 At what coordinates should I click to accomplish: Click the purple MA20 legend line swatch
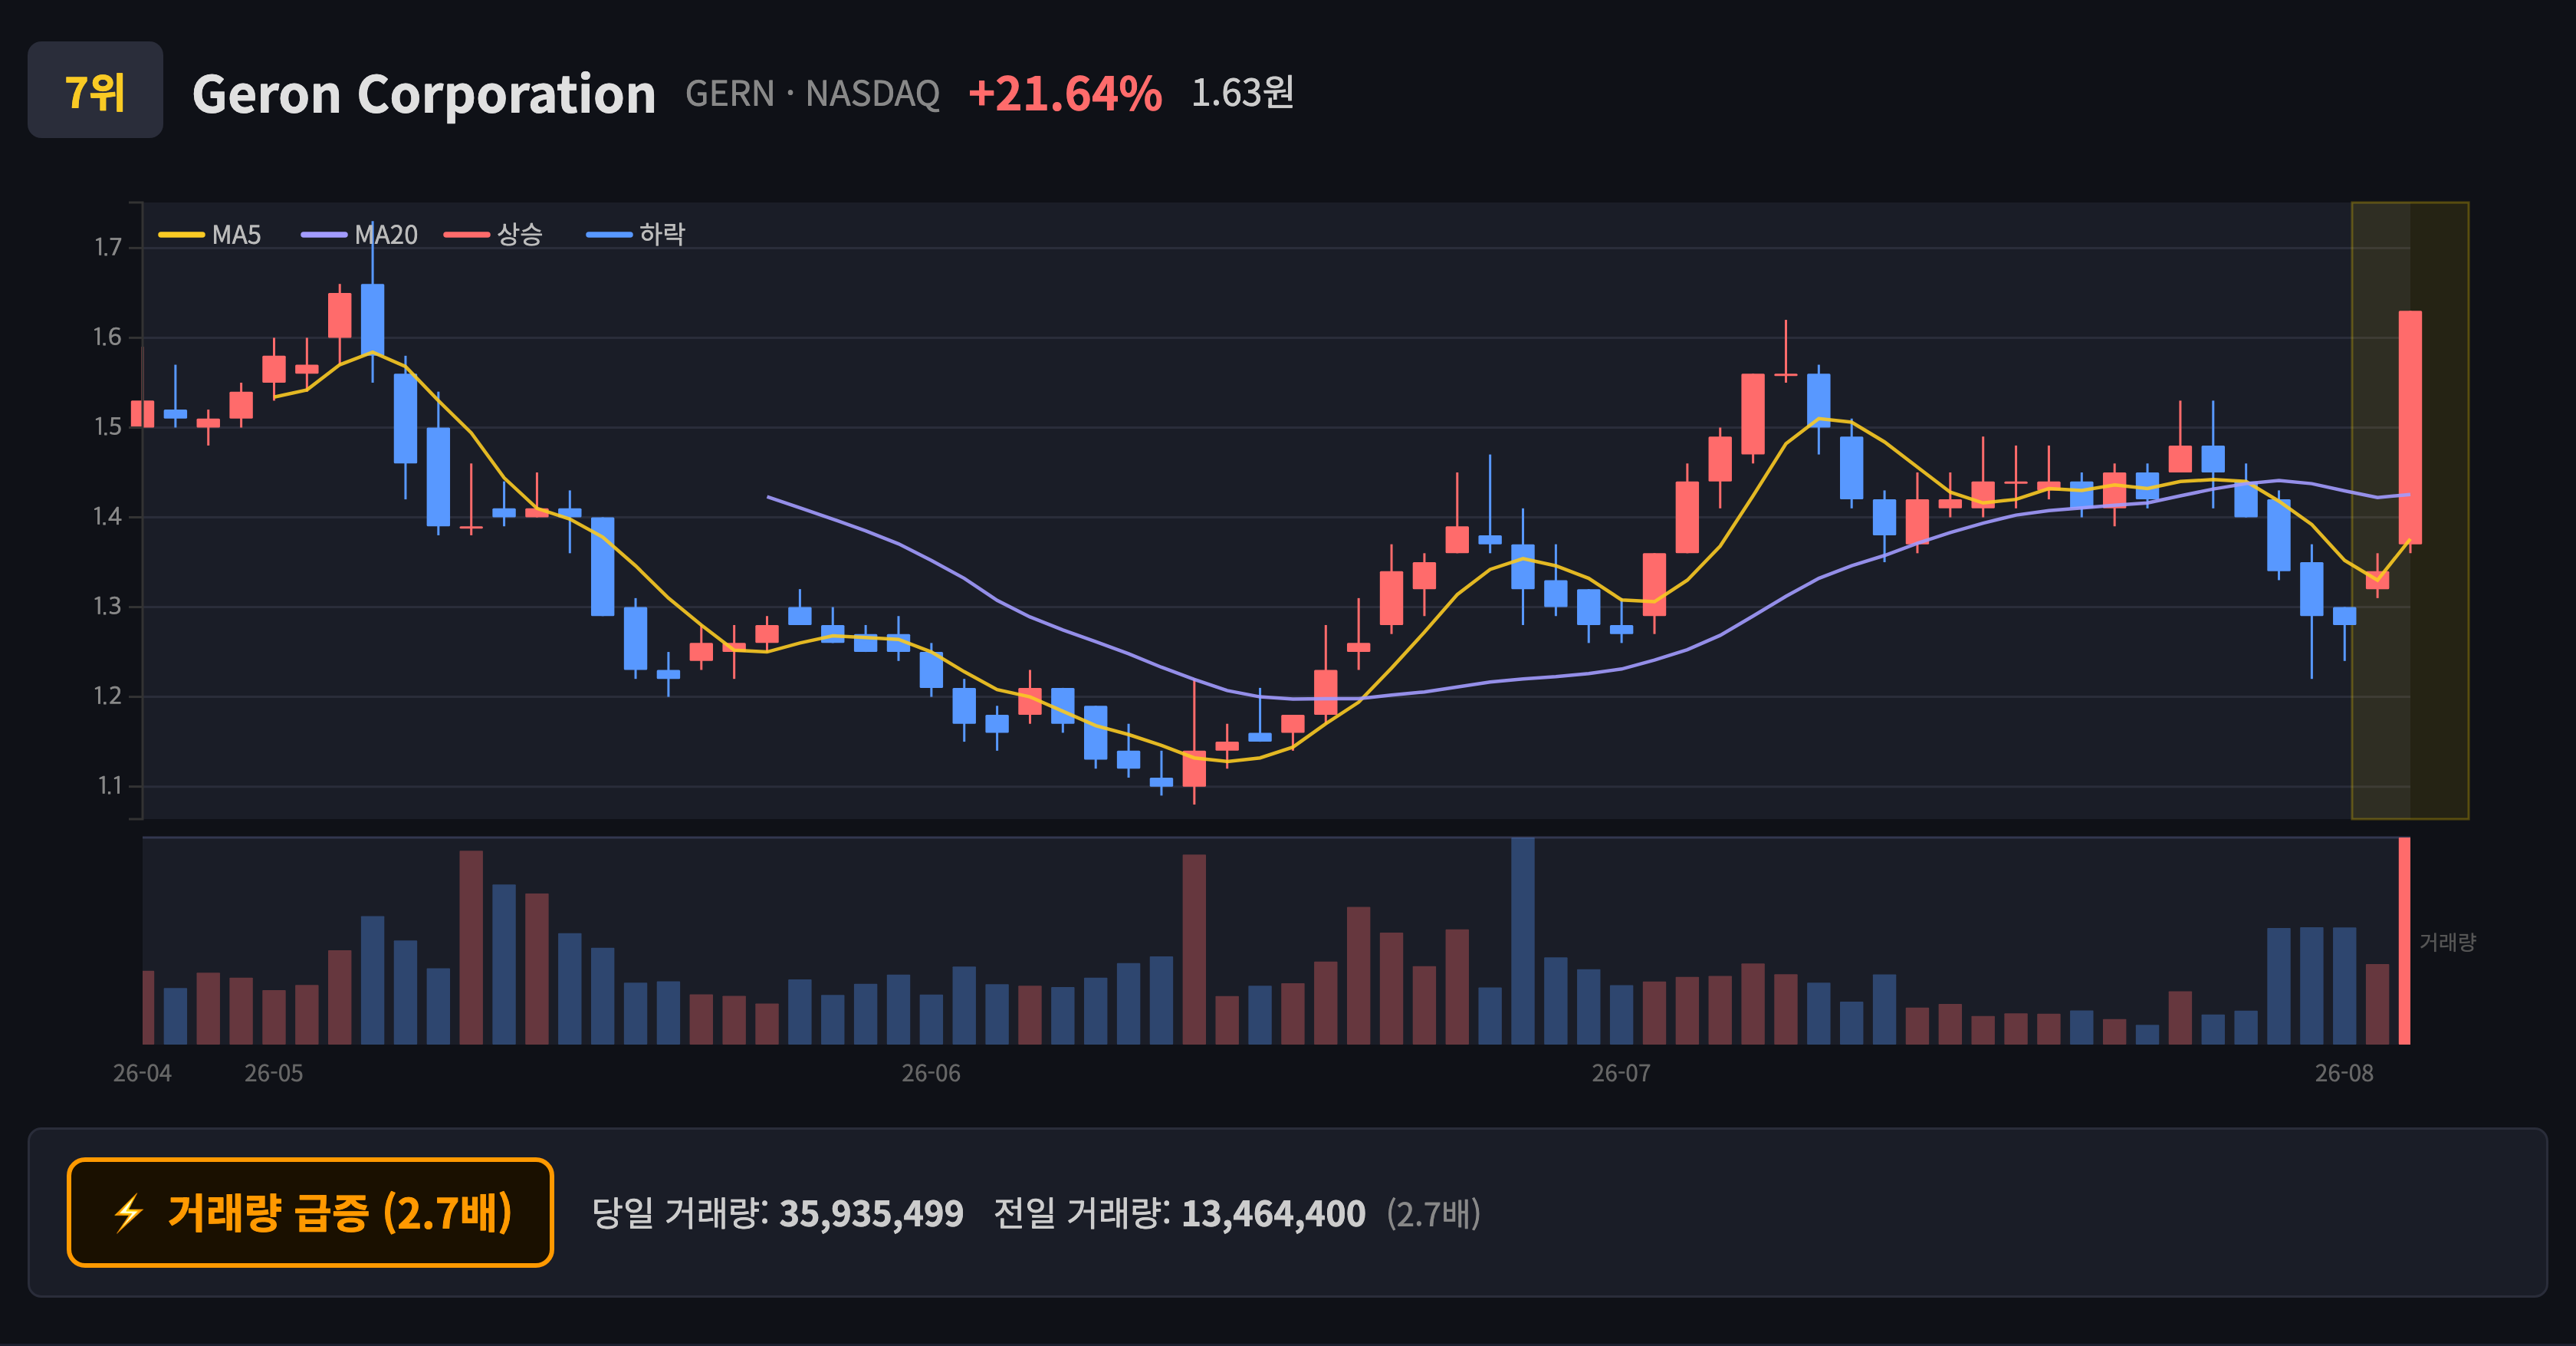pos(324,235)
